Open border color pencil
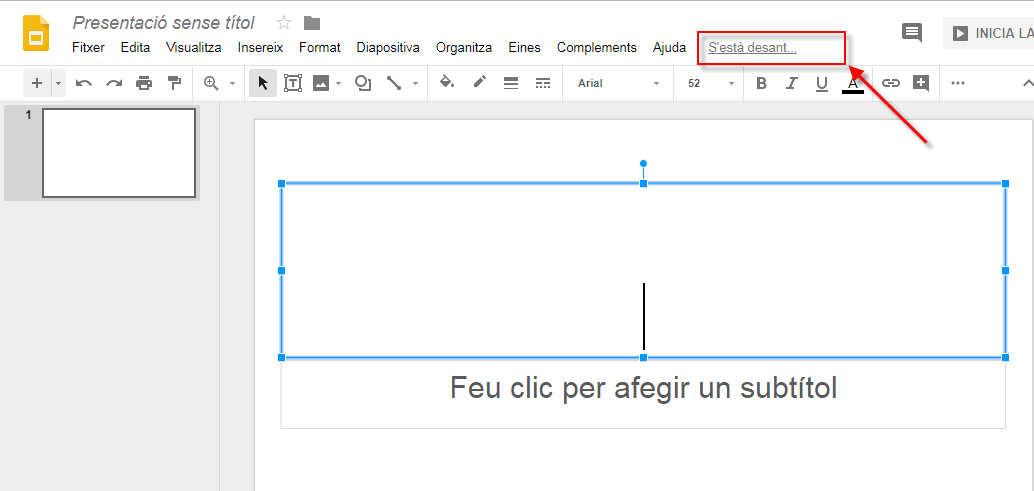 (479, 83)
